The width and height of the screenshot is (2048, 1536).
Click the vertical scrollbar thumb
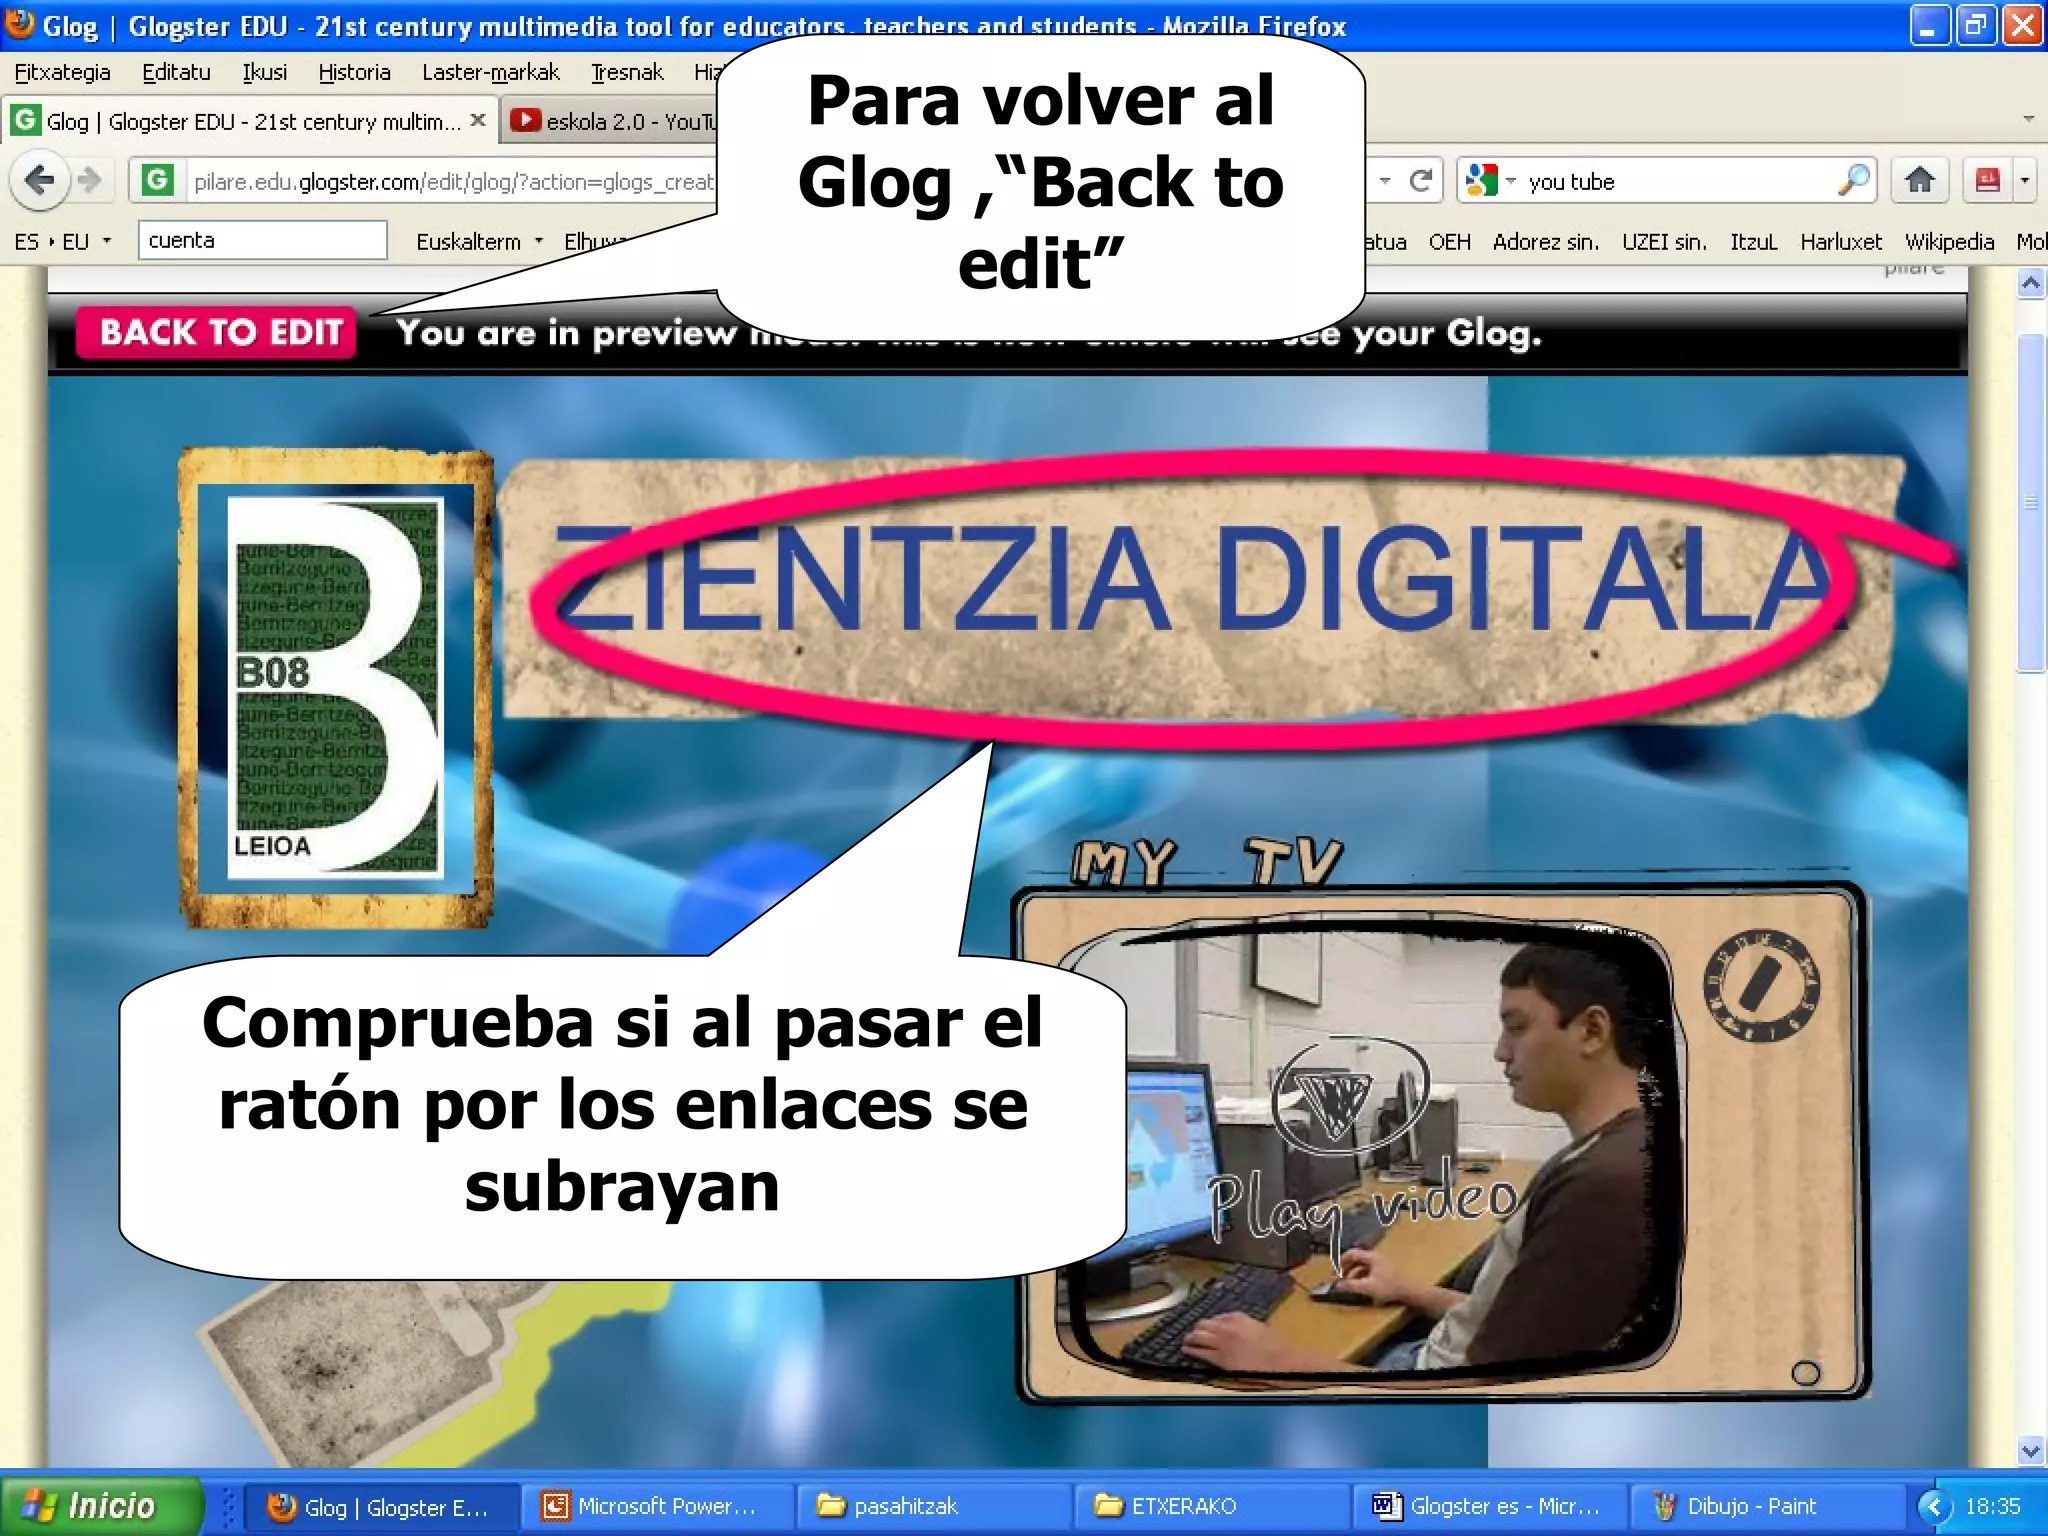coord(2030,503)
